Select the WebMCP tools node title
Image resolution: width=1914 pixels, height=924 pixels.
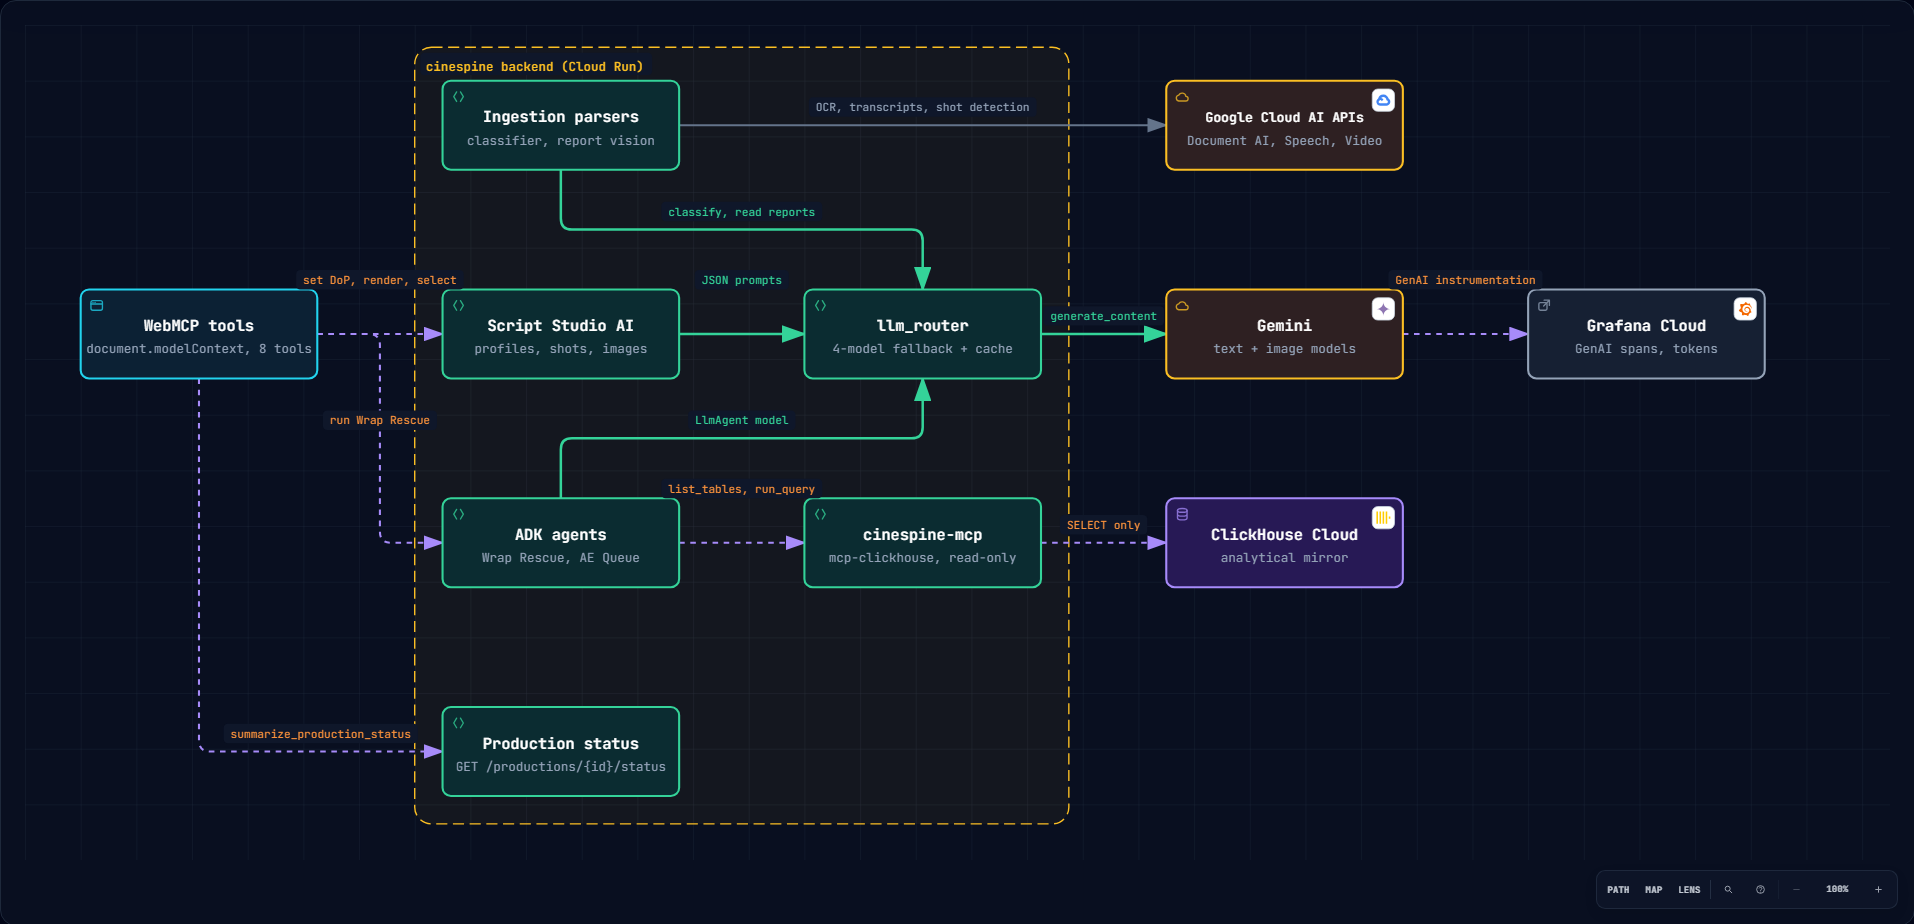click(x=199, y=326)
